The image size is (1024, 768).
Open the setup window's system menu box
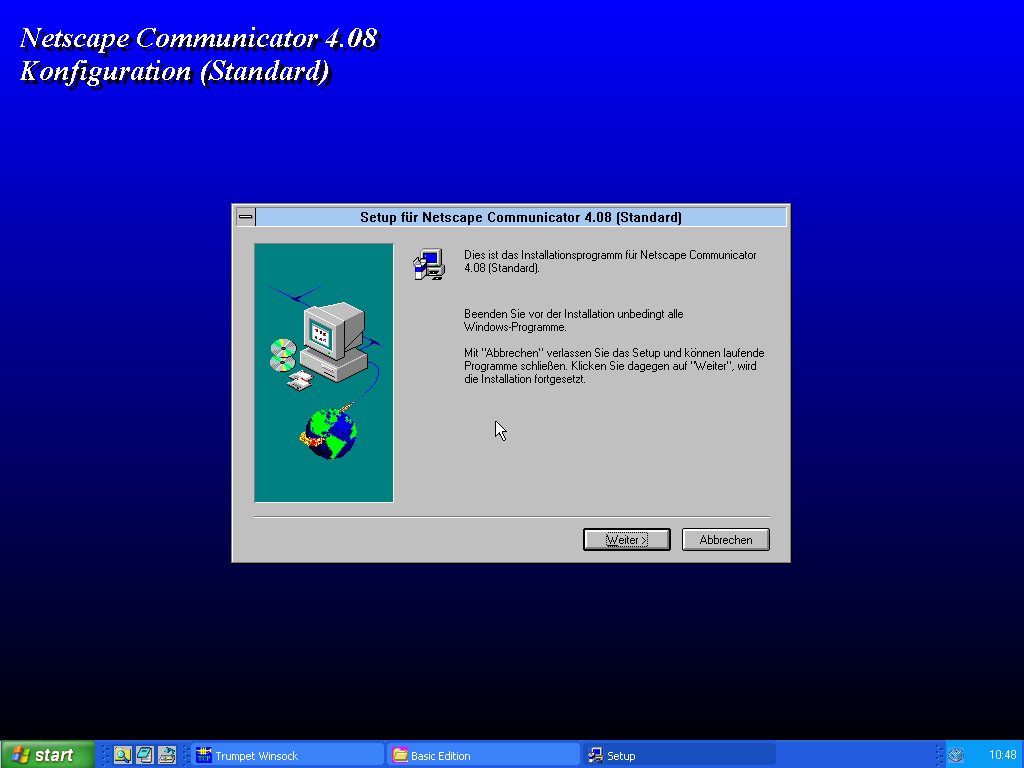[x=245, y=217]
